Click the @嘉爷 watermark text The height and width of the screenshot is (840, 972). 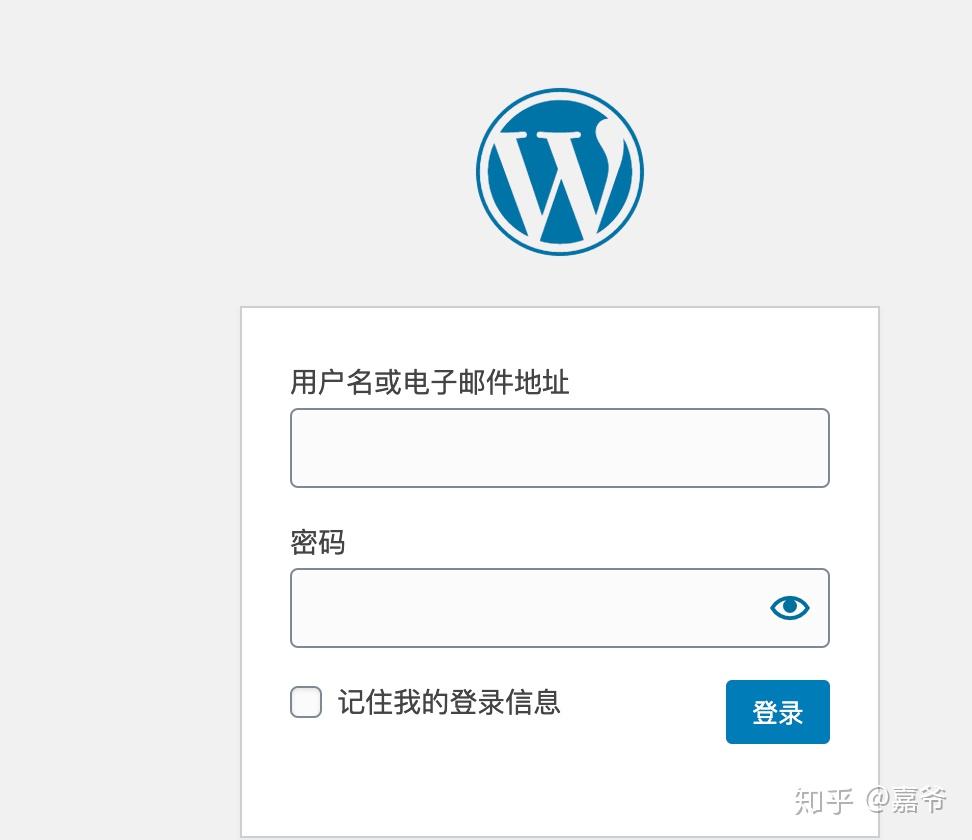[x=907, y=800]
